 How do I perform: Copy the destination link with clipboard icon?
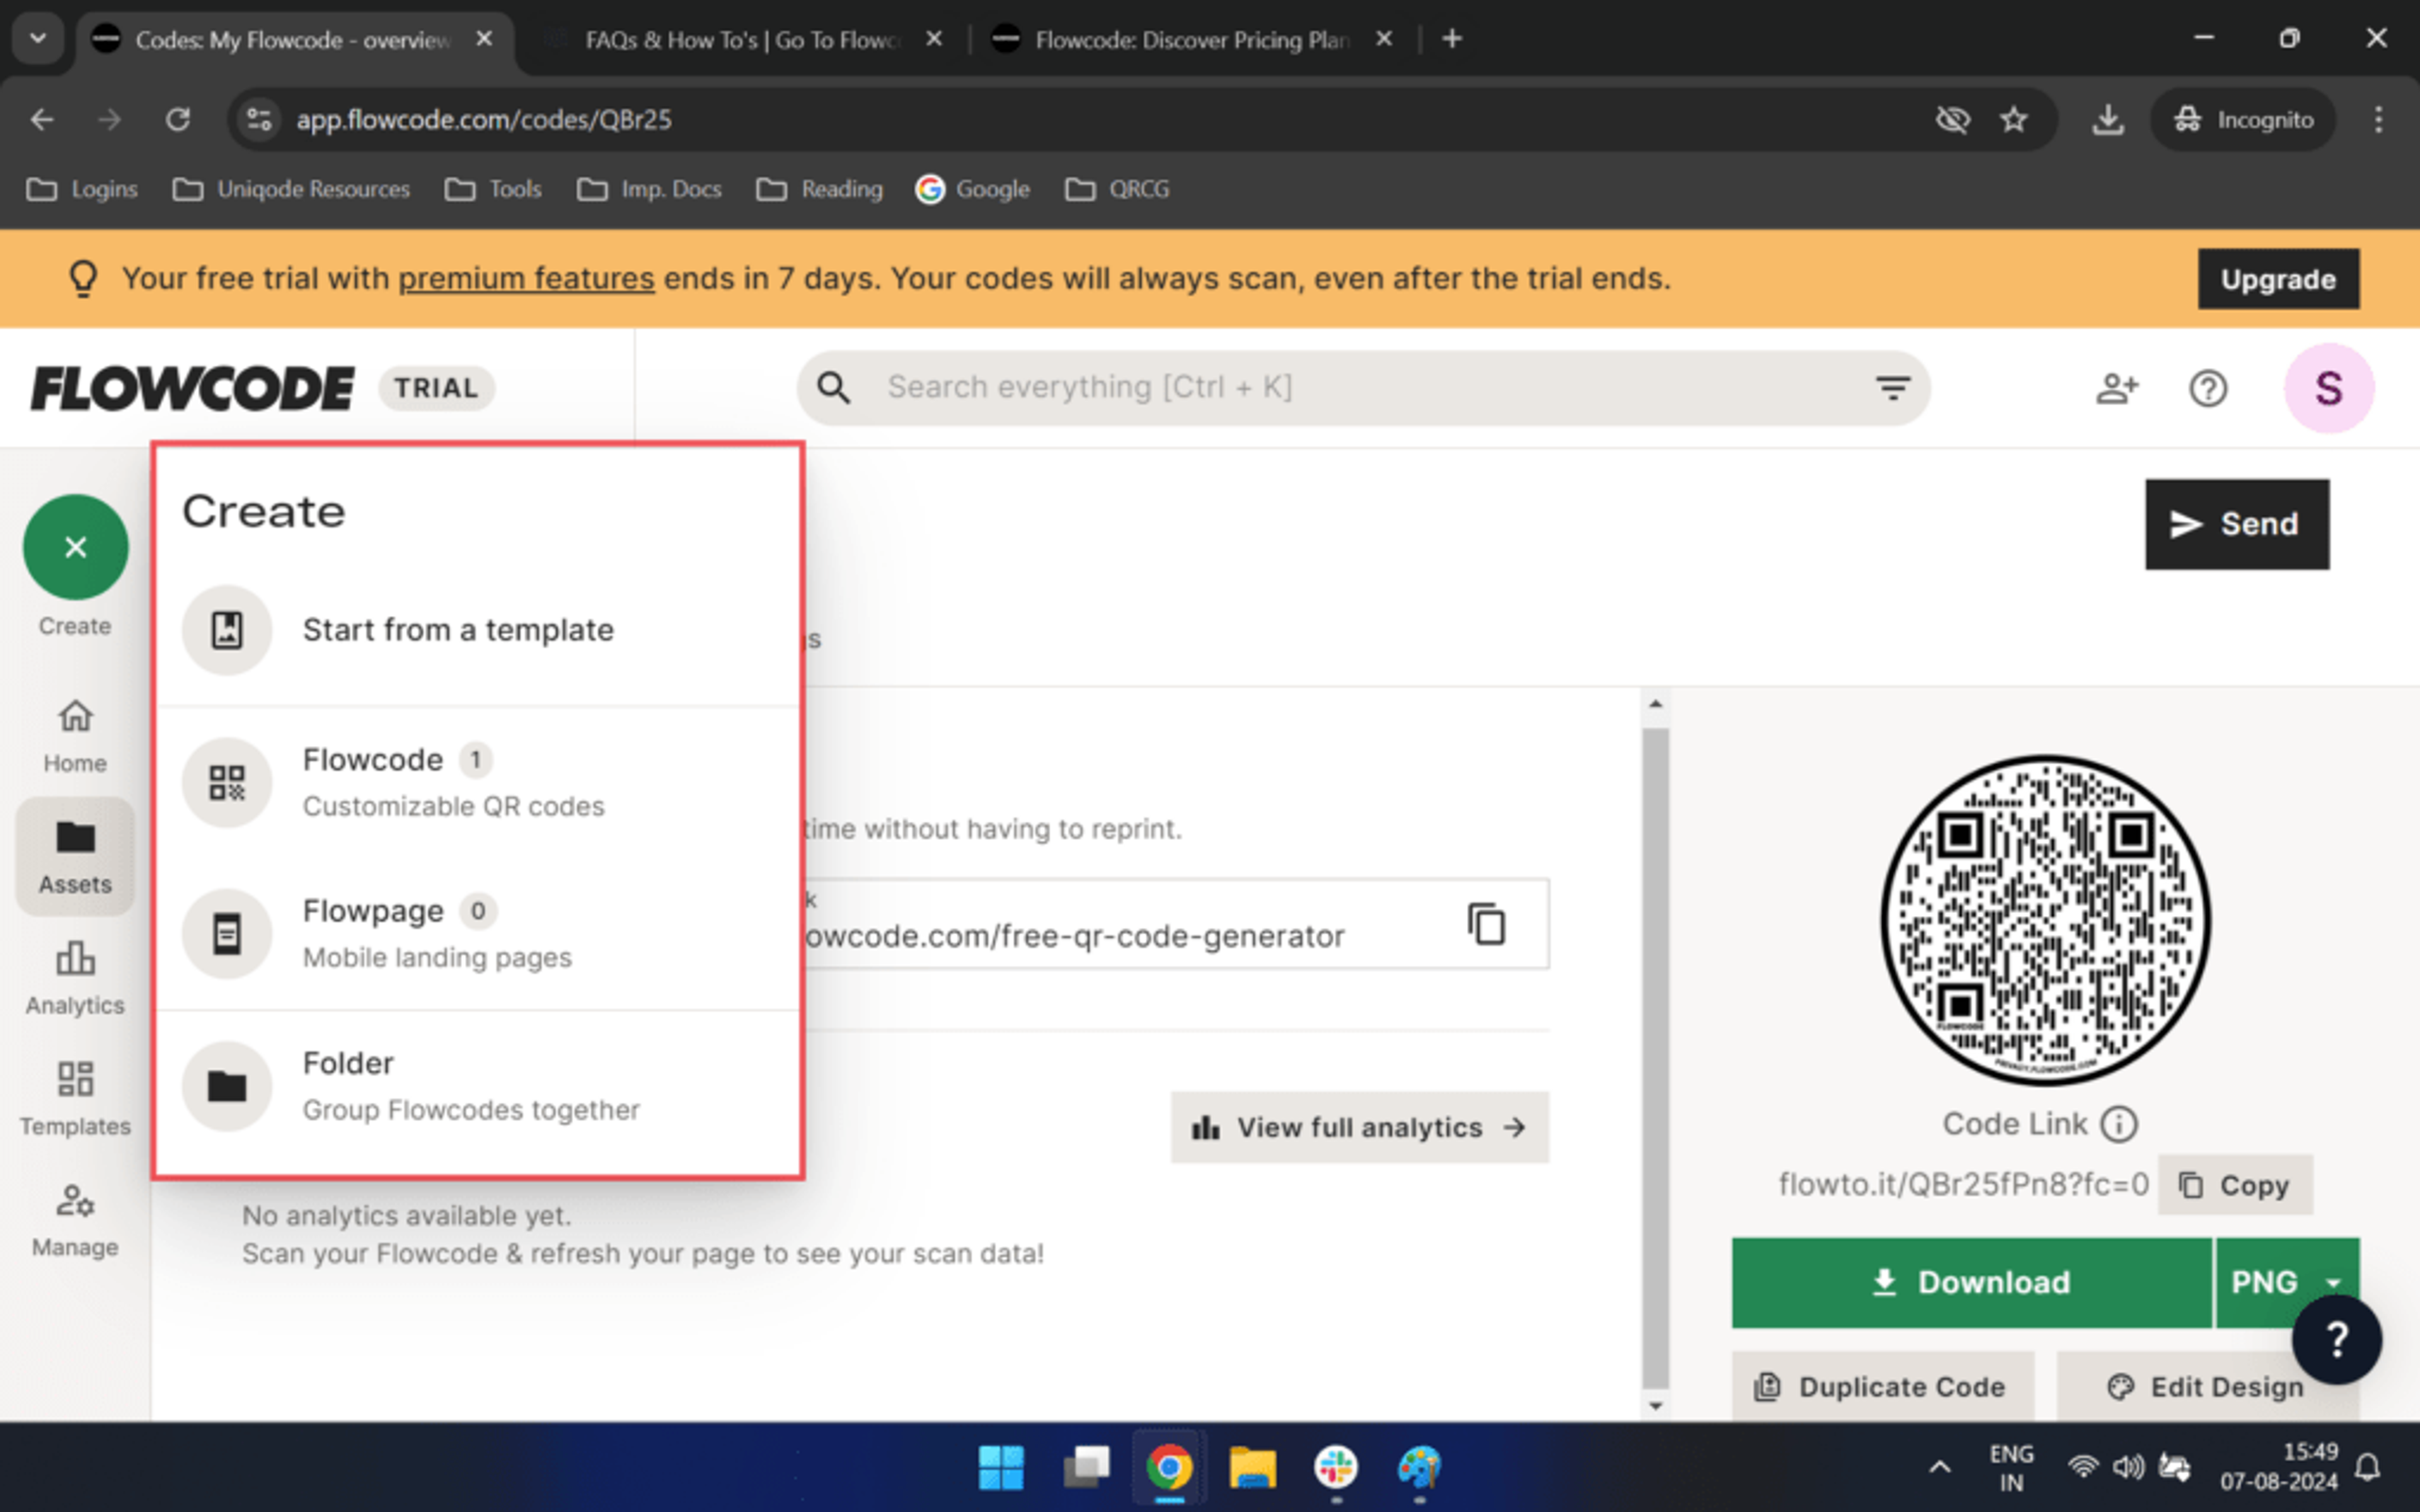(1486, 923)
